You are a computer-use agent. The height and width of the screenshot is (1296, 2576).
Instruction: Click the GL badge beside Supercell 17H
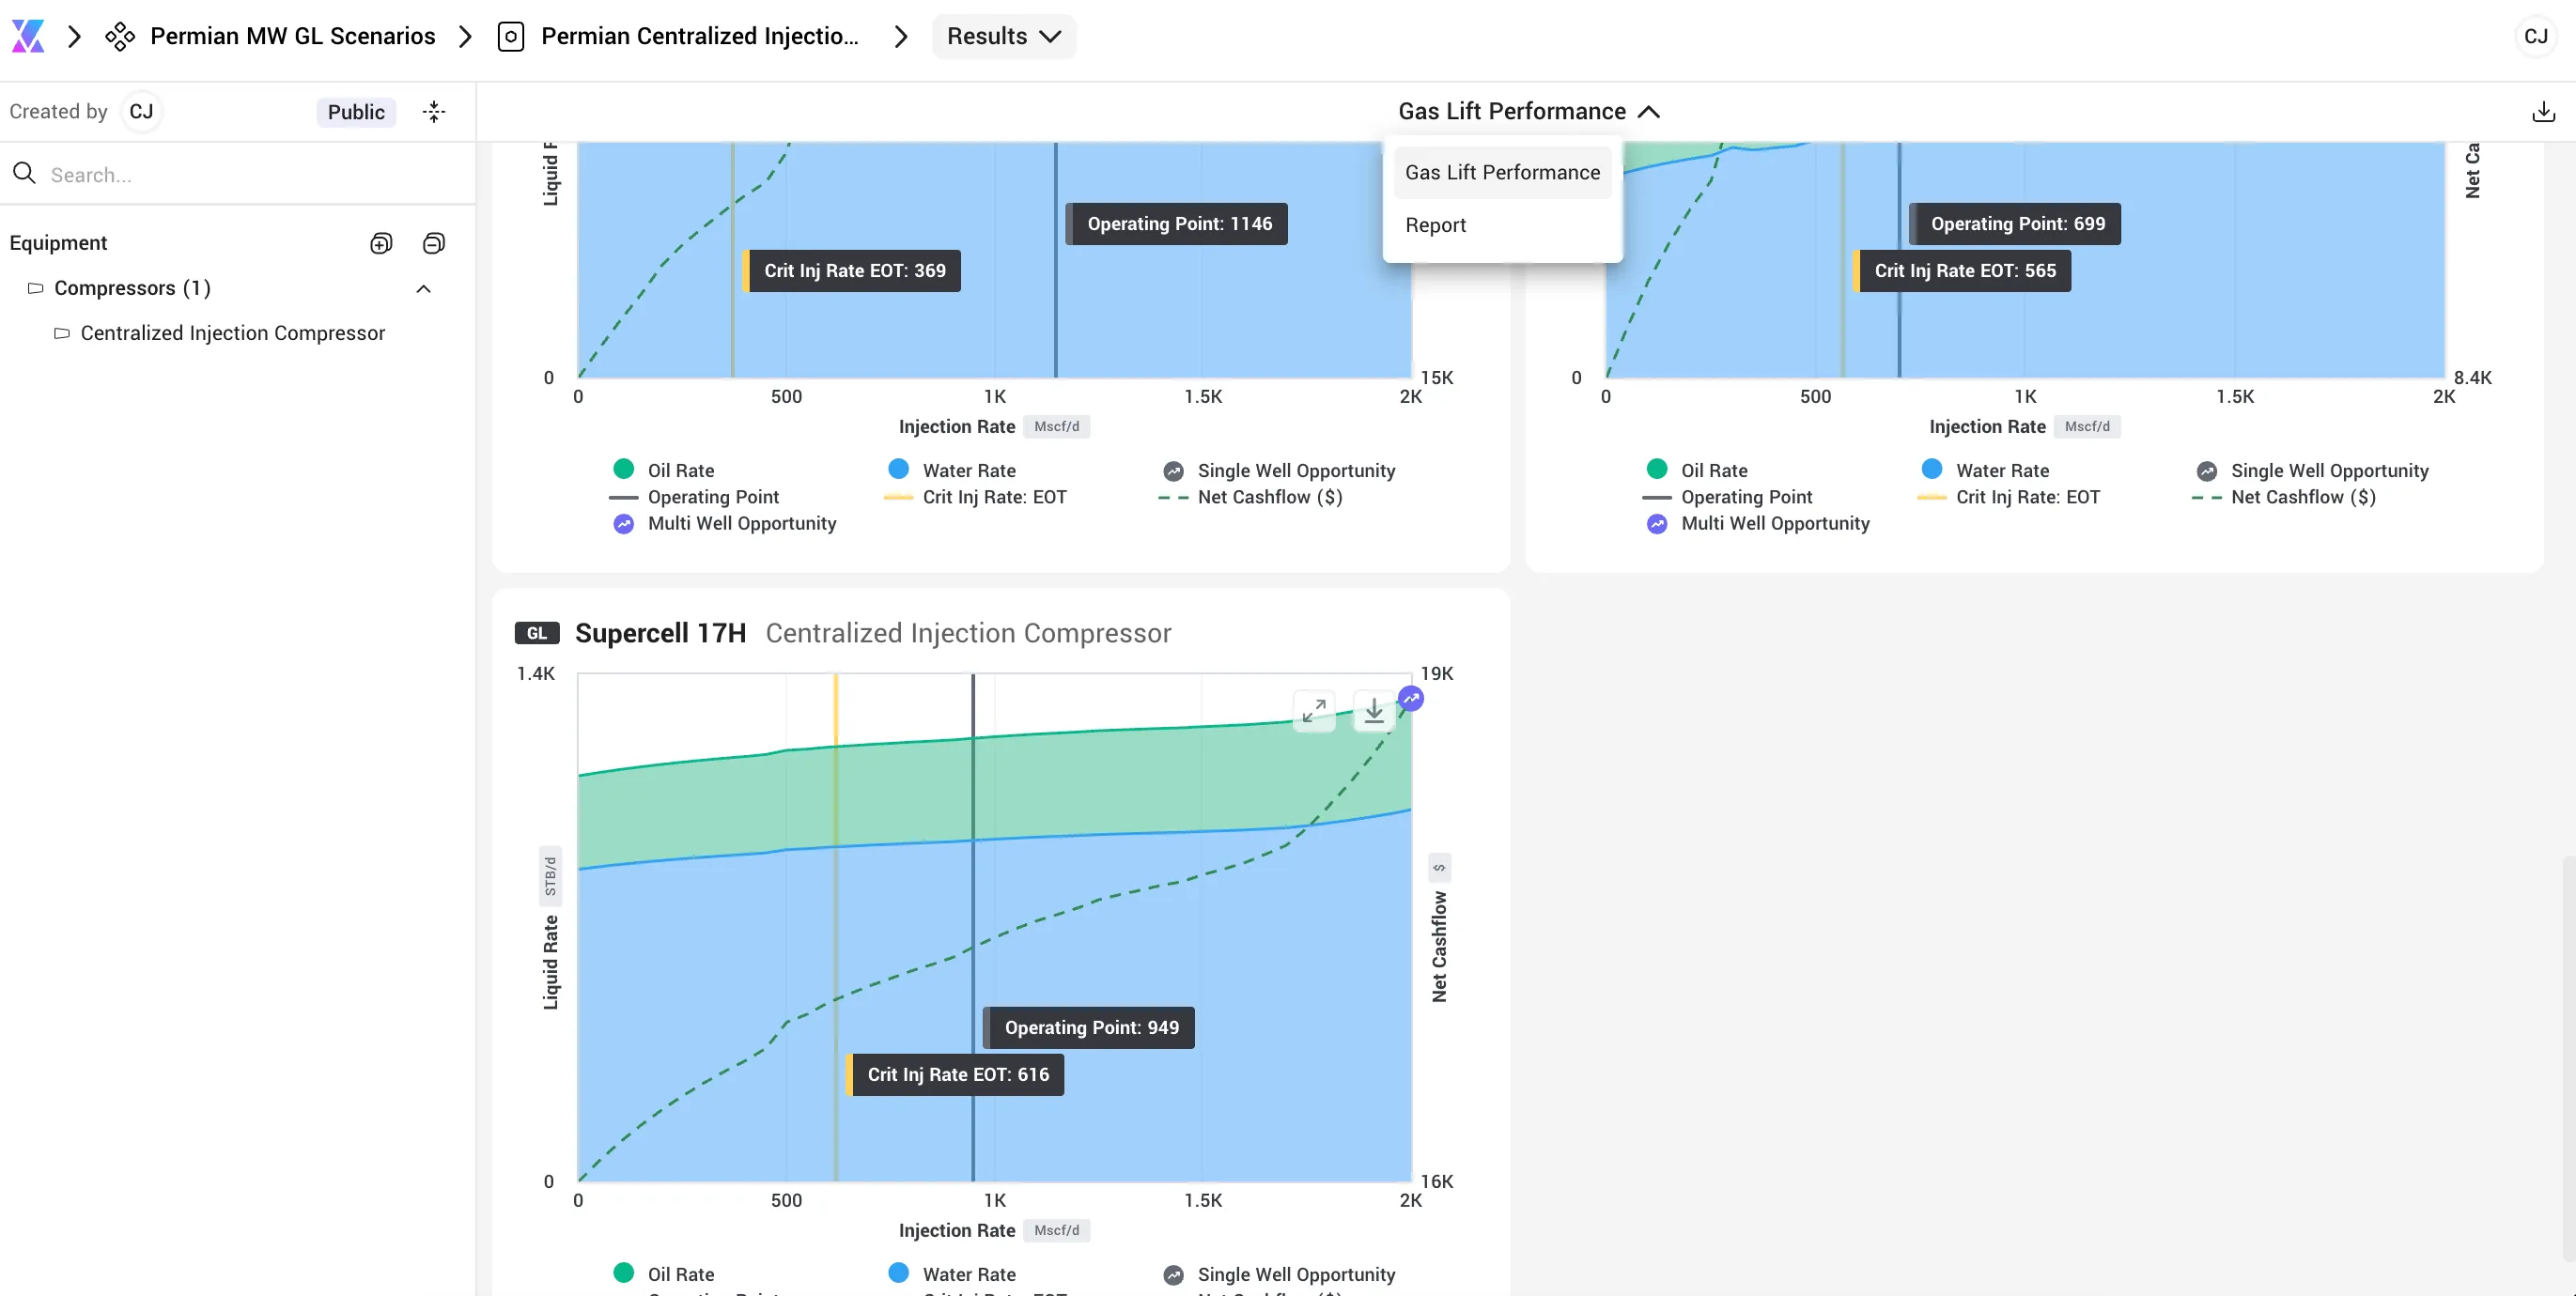pyautogui.click(x=536, y=633)
